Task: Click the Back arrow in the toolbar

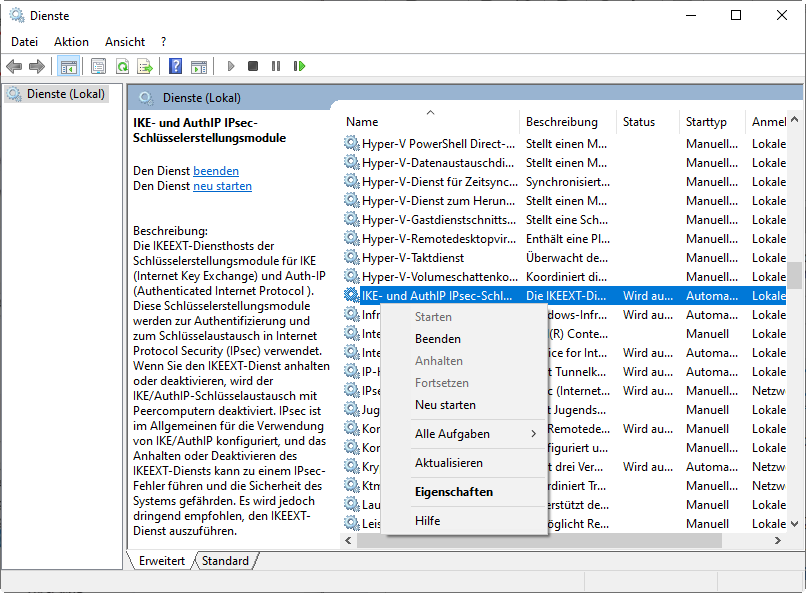Action: tap(14, 66)
